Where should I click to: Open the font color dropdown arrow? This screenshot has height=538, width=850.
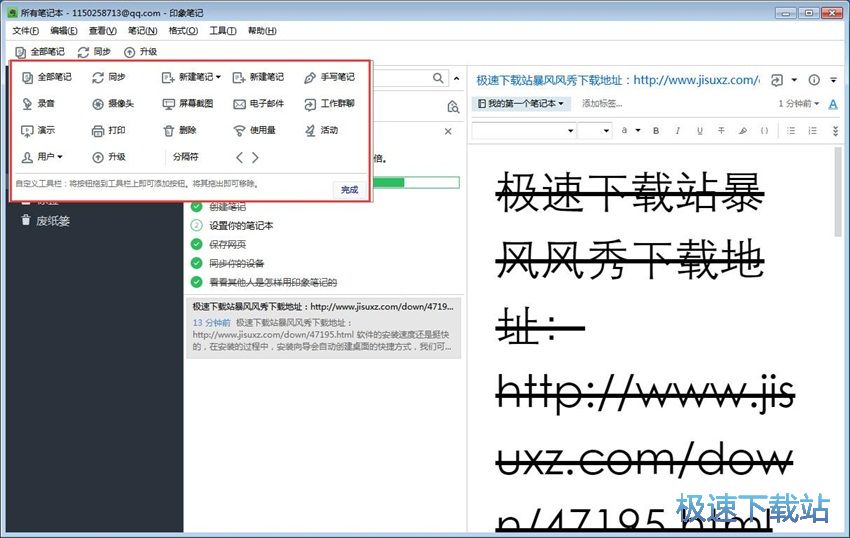click(638, 130)
